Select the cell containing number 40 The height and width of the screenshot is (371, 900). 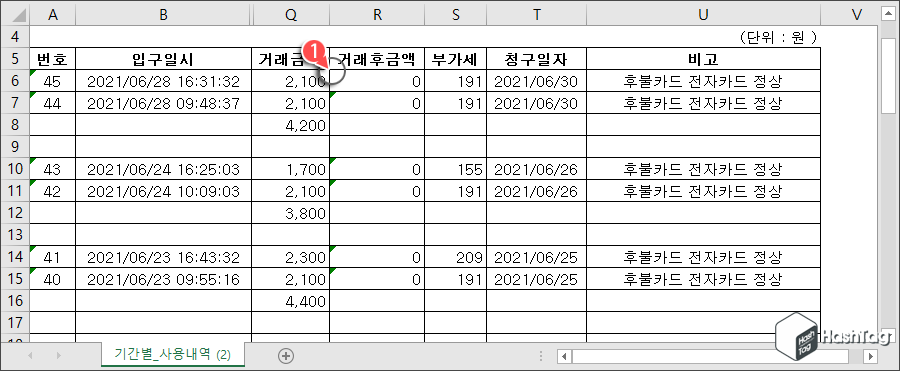point(52,279)
